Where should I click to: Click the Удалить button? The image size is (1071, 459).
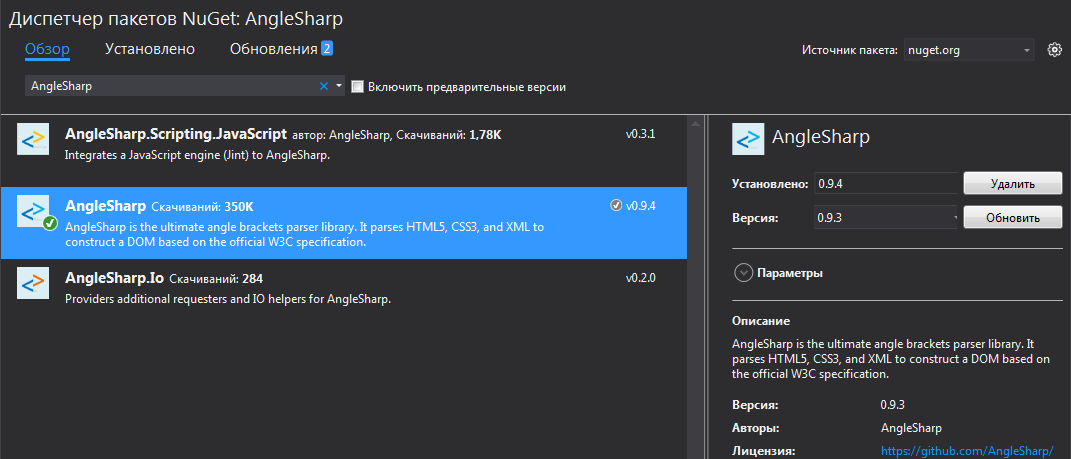tap(1013, 184)
